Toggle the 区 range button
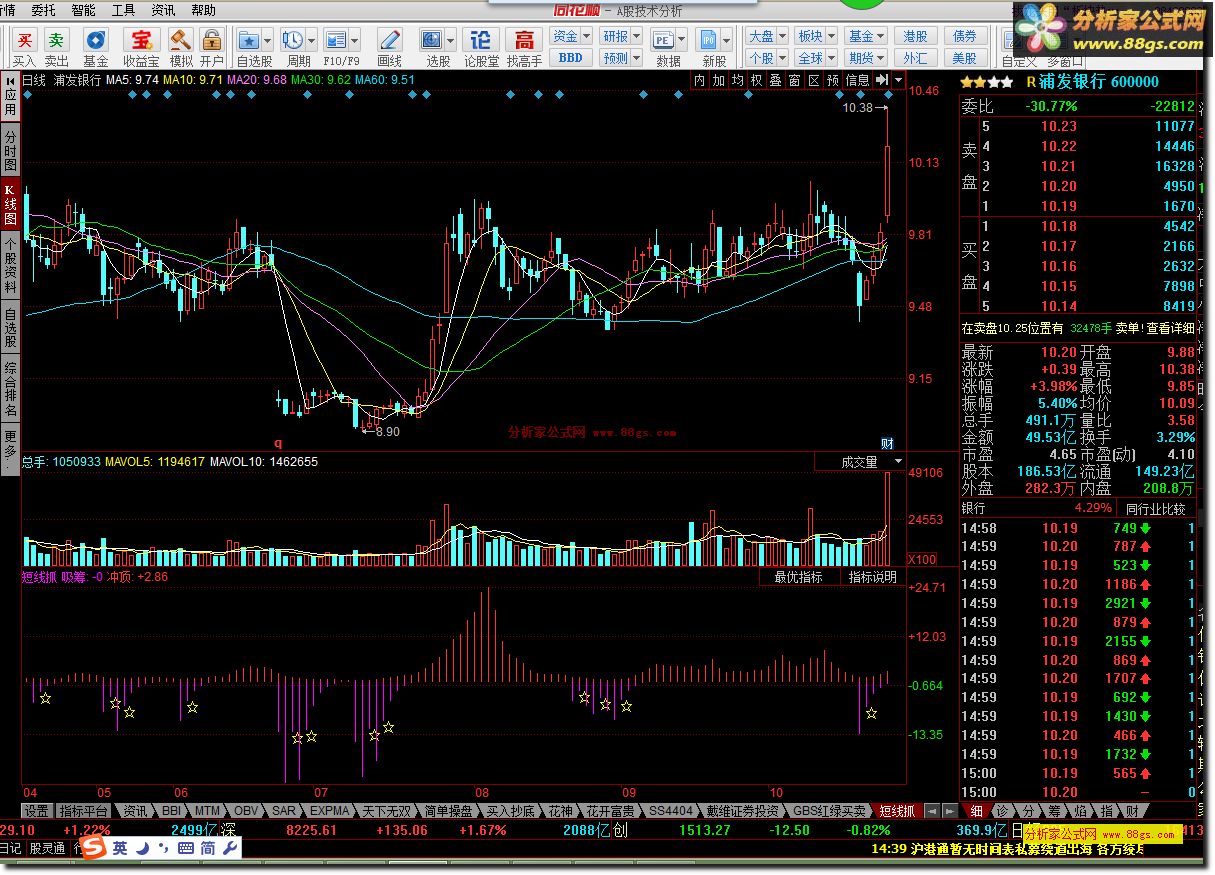Image resolution: width=1215 pixels, height=875 pixels. (813, 80)
